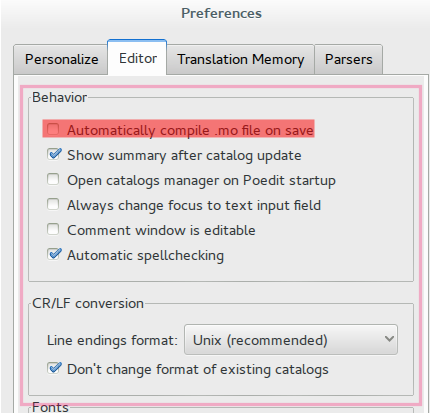Screen dimensions: 430x413
Task: Untick Don't change format of existing catalogs
Action: [53, 368]
